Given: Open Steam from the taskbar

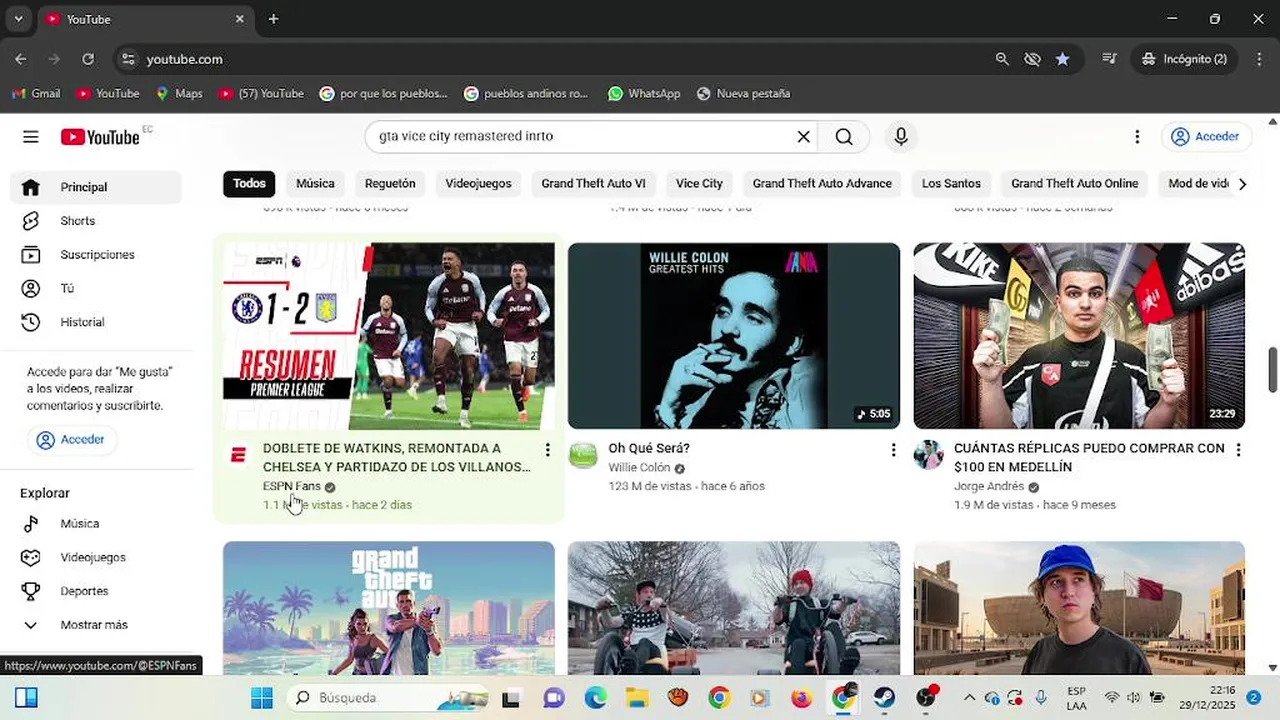Looking at the screenshot, I should point(884,698).
